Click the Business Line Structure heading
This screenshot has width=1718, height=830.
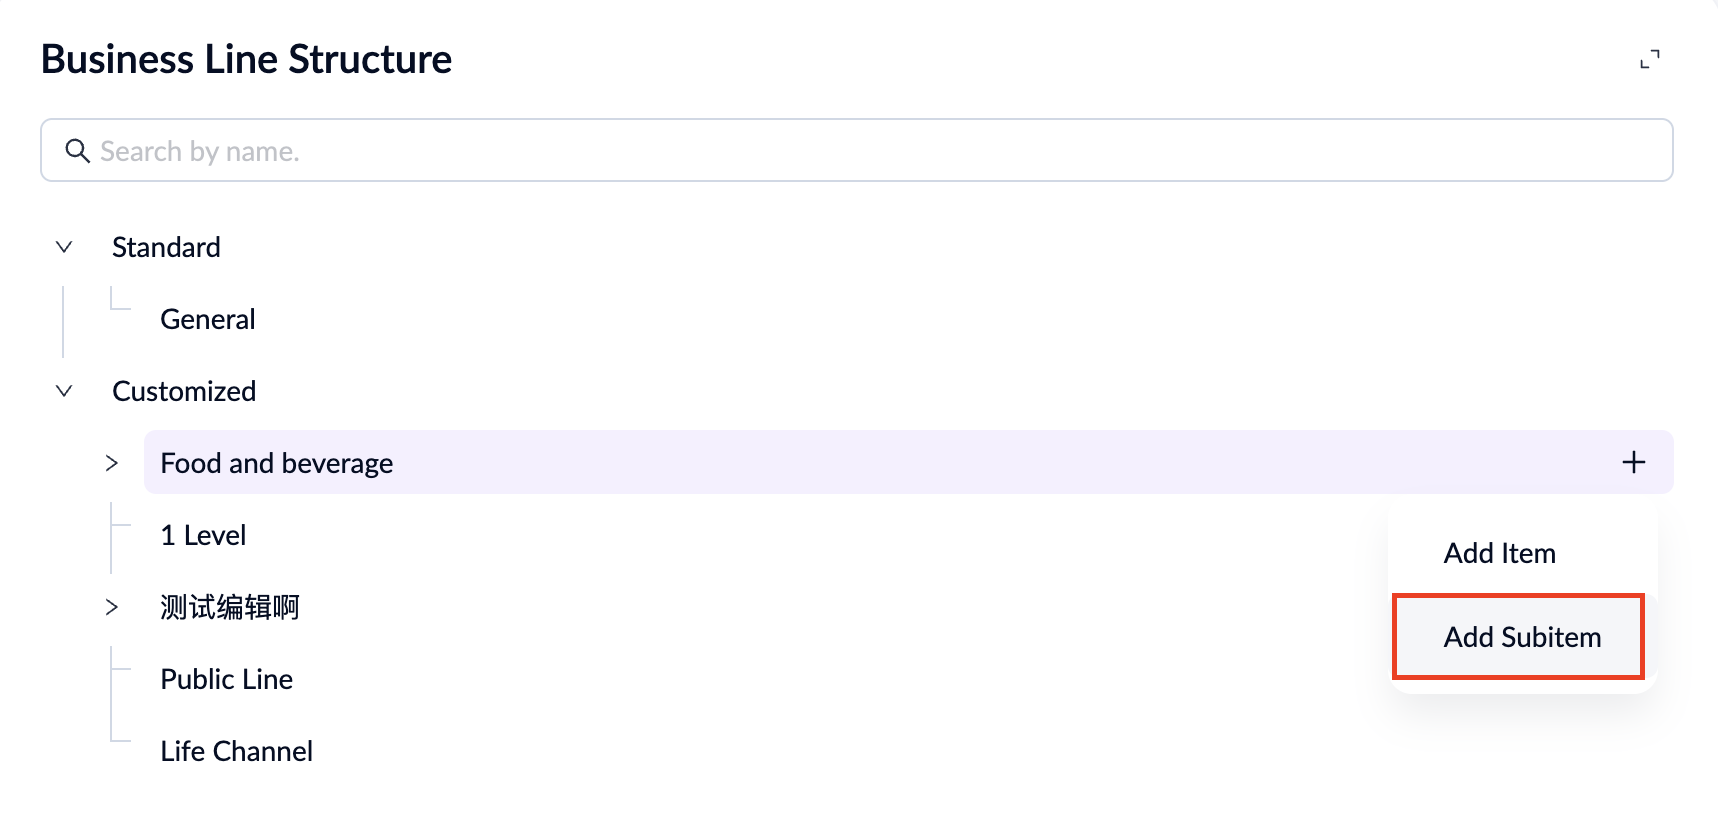245,58
